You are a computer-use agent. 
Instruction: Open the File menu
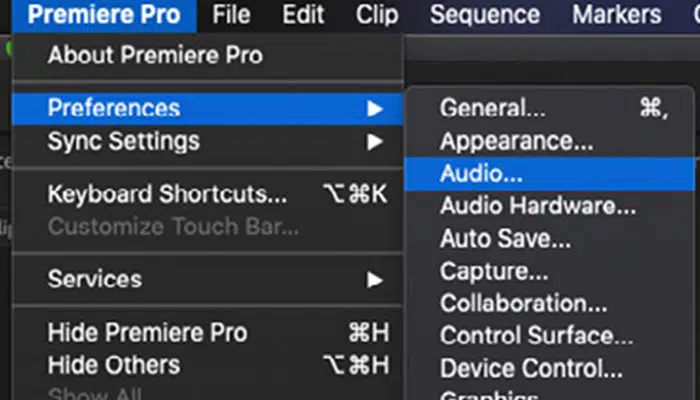point(231,15)
